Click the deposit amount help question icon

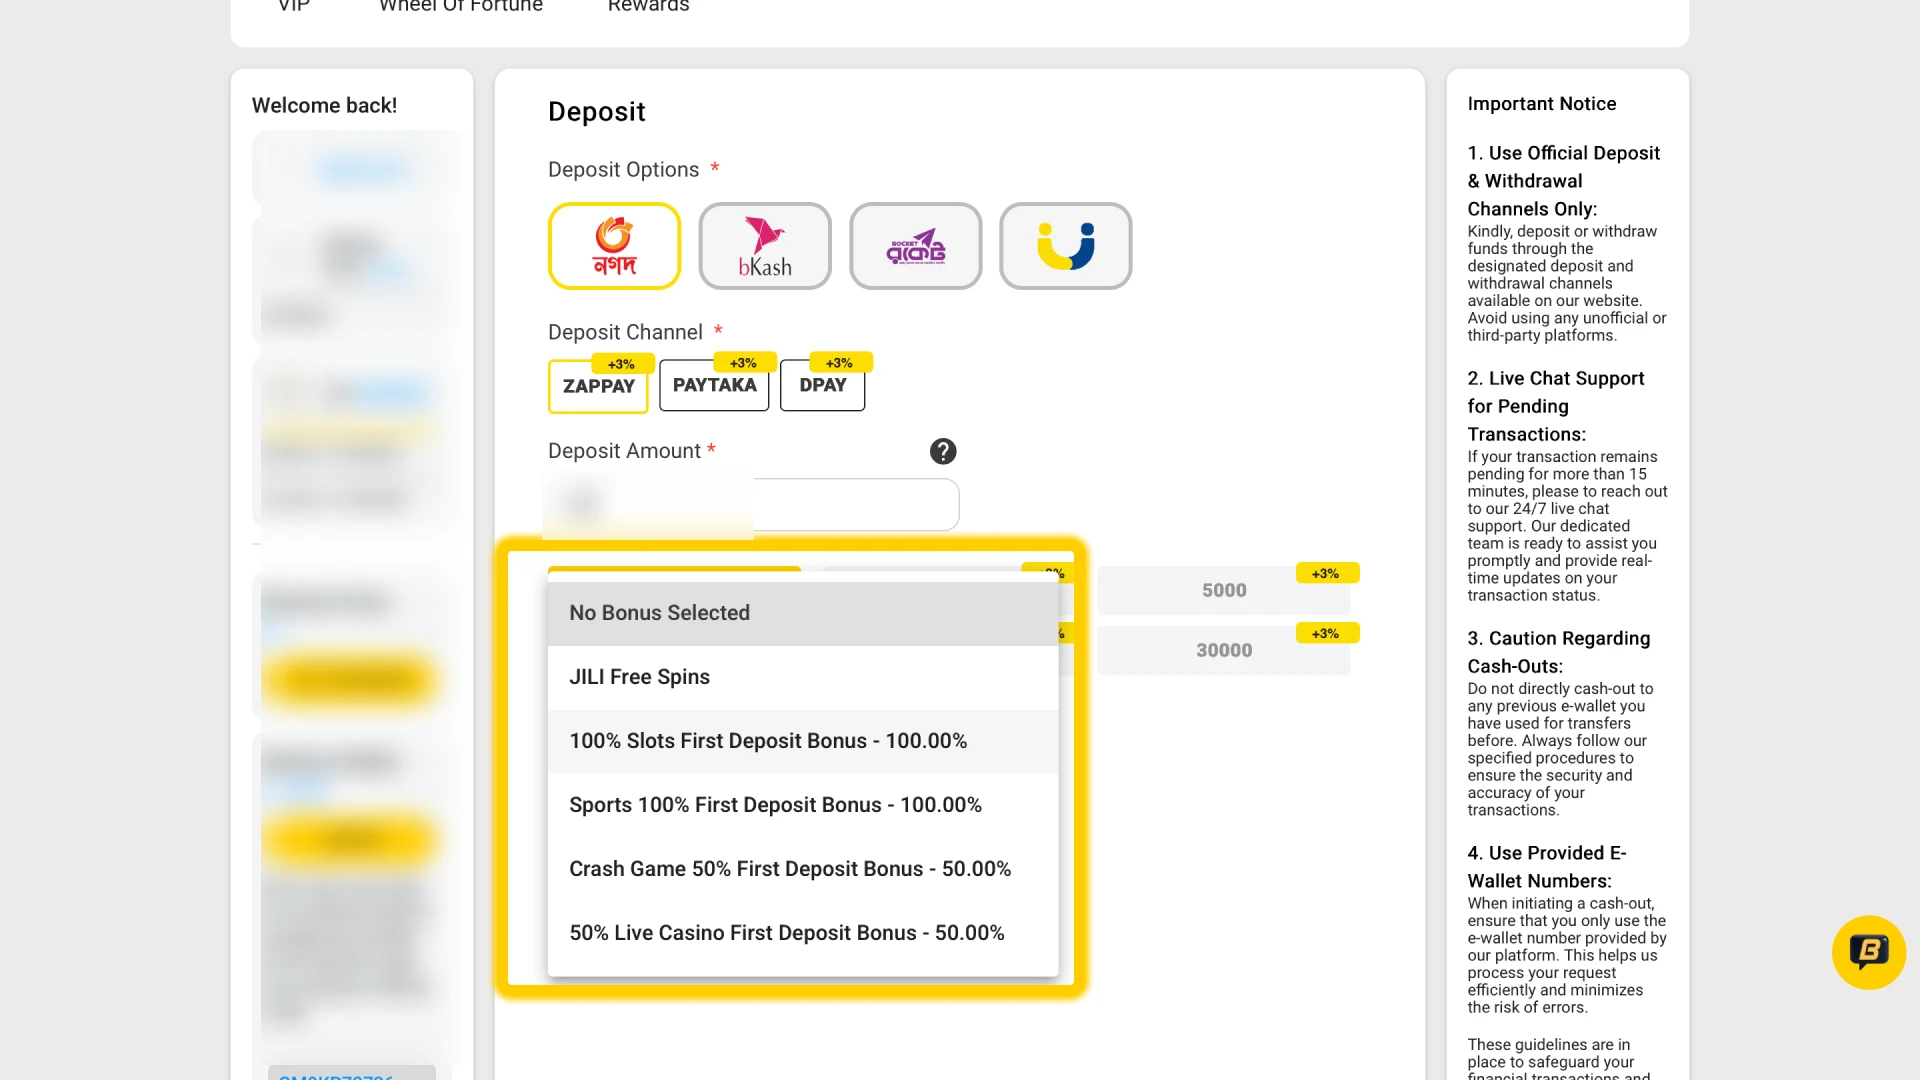943,451
